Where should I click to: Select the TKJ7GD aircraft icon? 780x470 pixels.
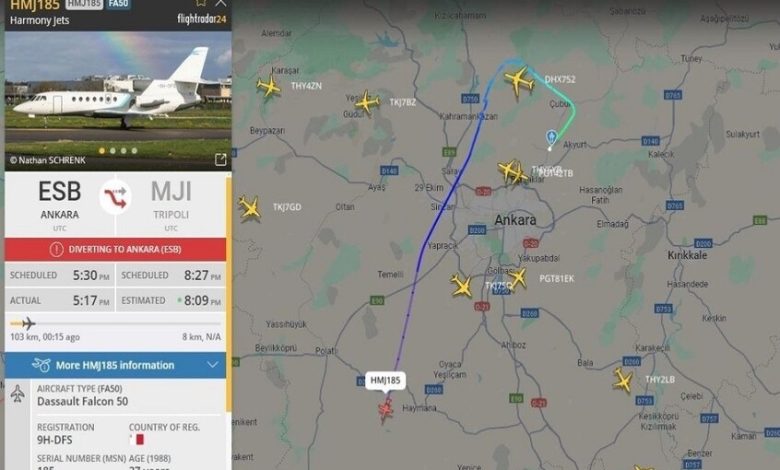point(250,208)
